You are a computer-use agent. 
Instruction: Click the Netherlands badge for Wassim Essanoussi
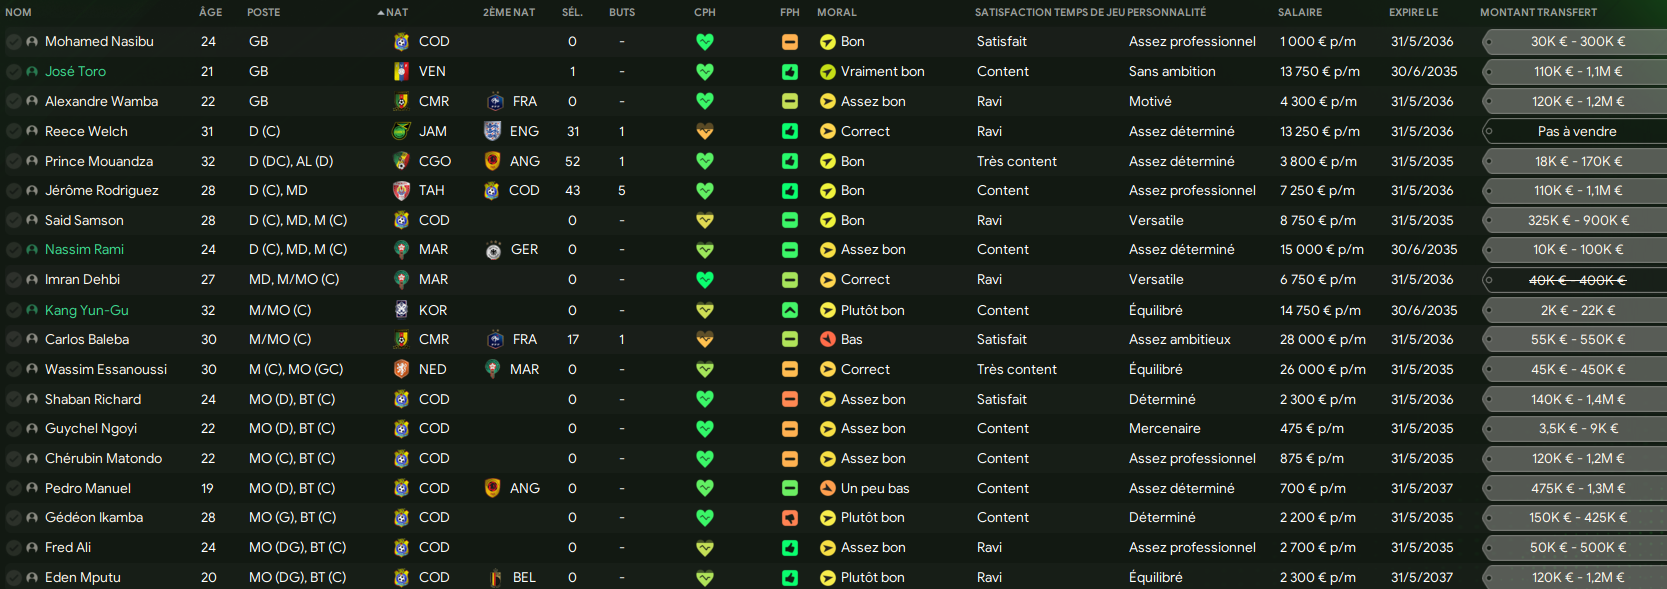click(x=401, y=369)
